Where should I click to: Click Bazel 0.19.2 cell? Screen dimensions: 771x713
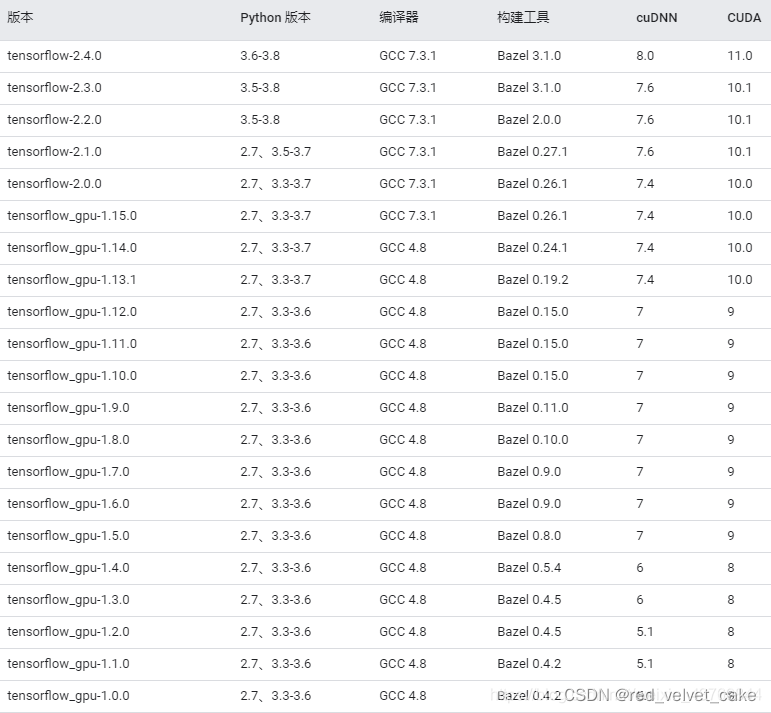(x=533, y=279)
